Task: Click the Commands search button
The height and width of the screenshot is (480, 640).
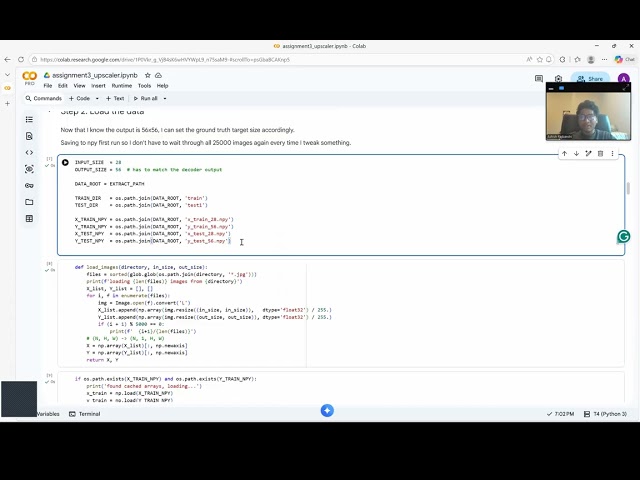Action: (x=43, y=98)
